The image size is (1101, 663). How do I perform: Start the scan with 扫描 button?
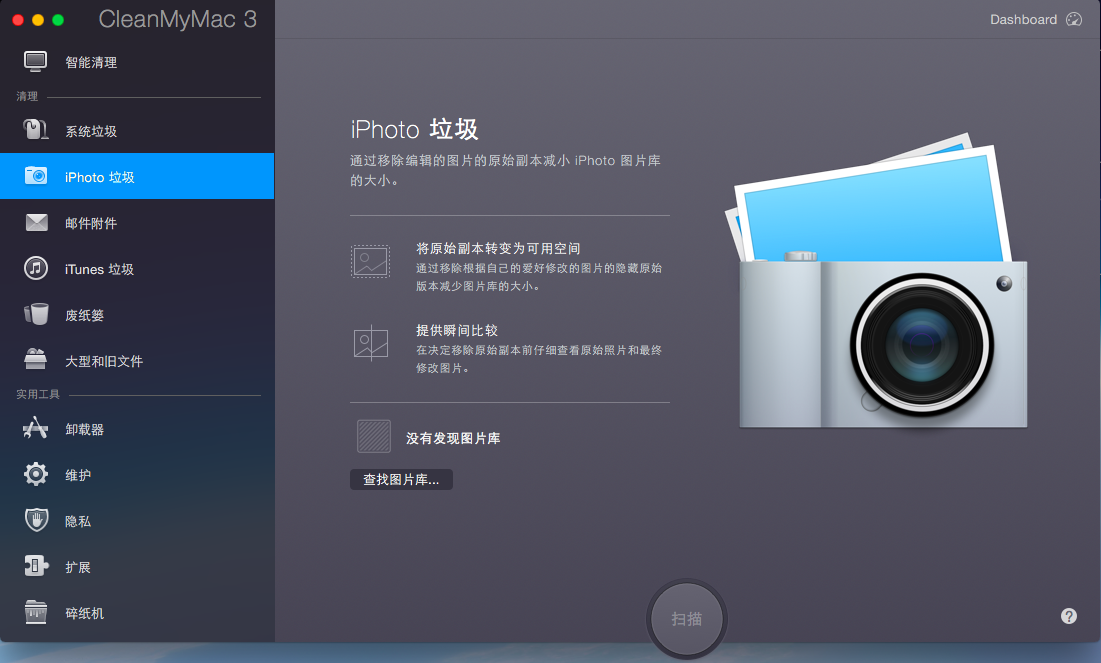687,619
